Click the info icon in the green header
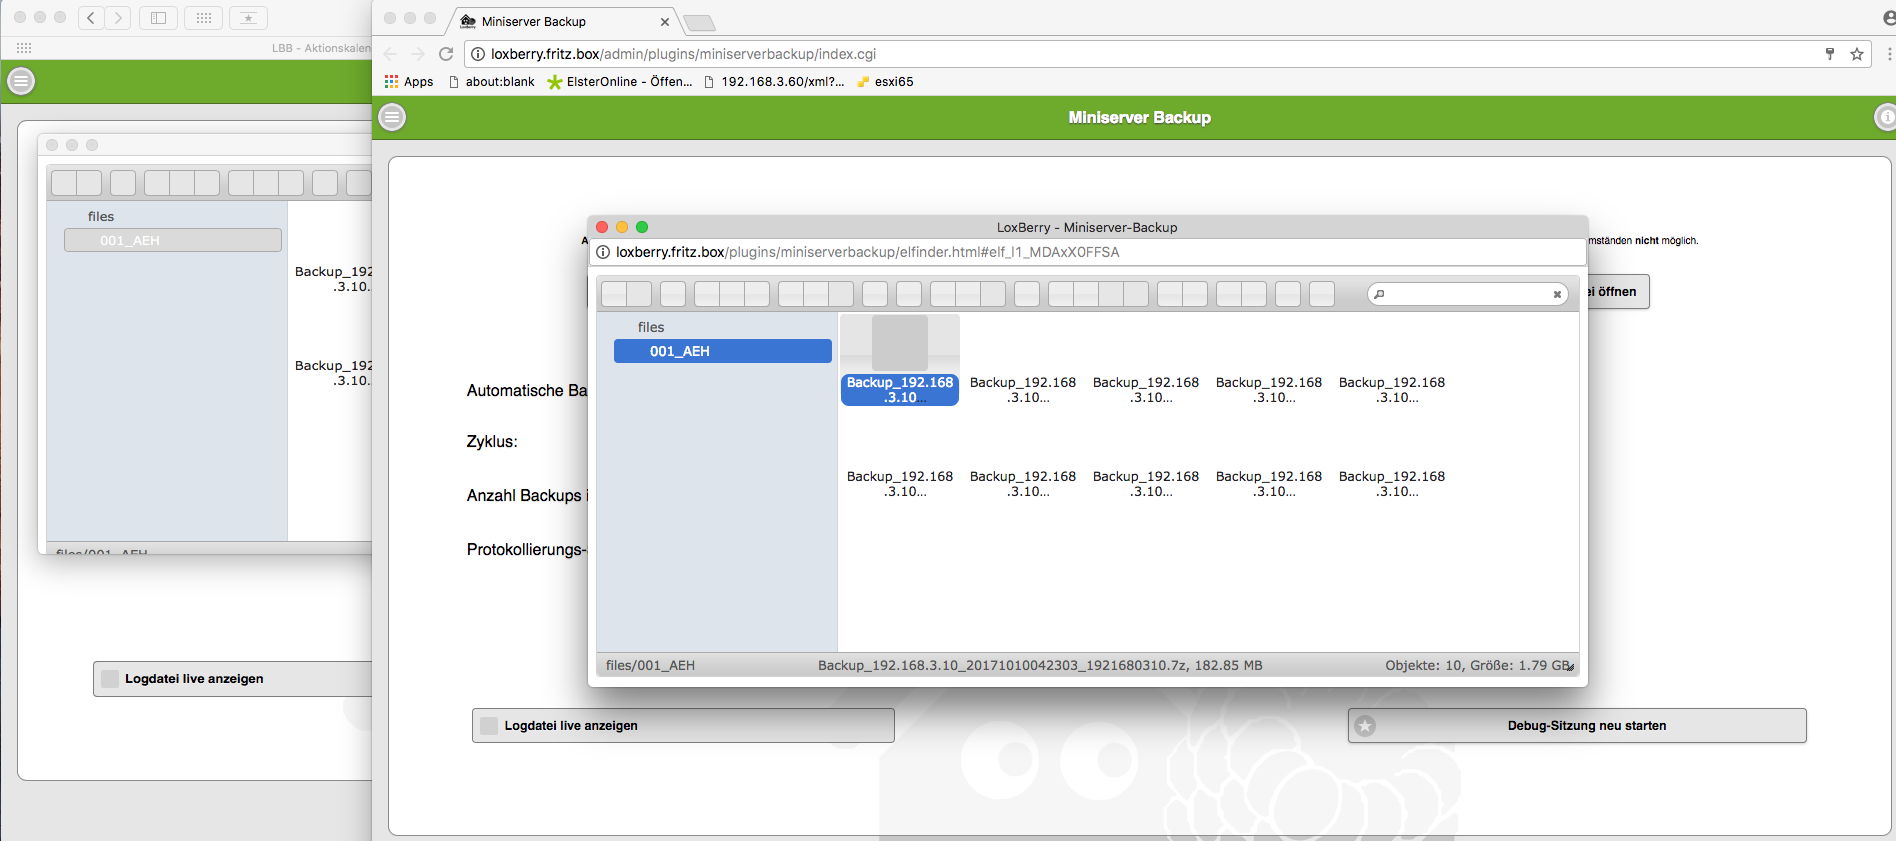 (x=1885, y=118)
